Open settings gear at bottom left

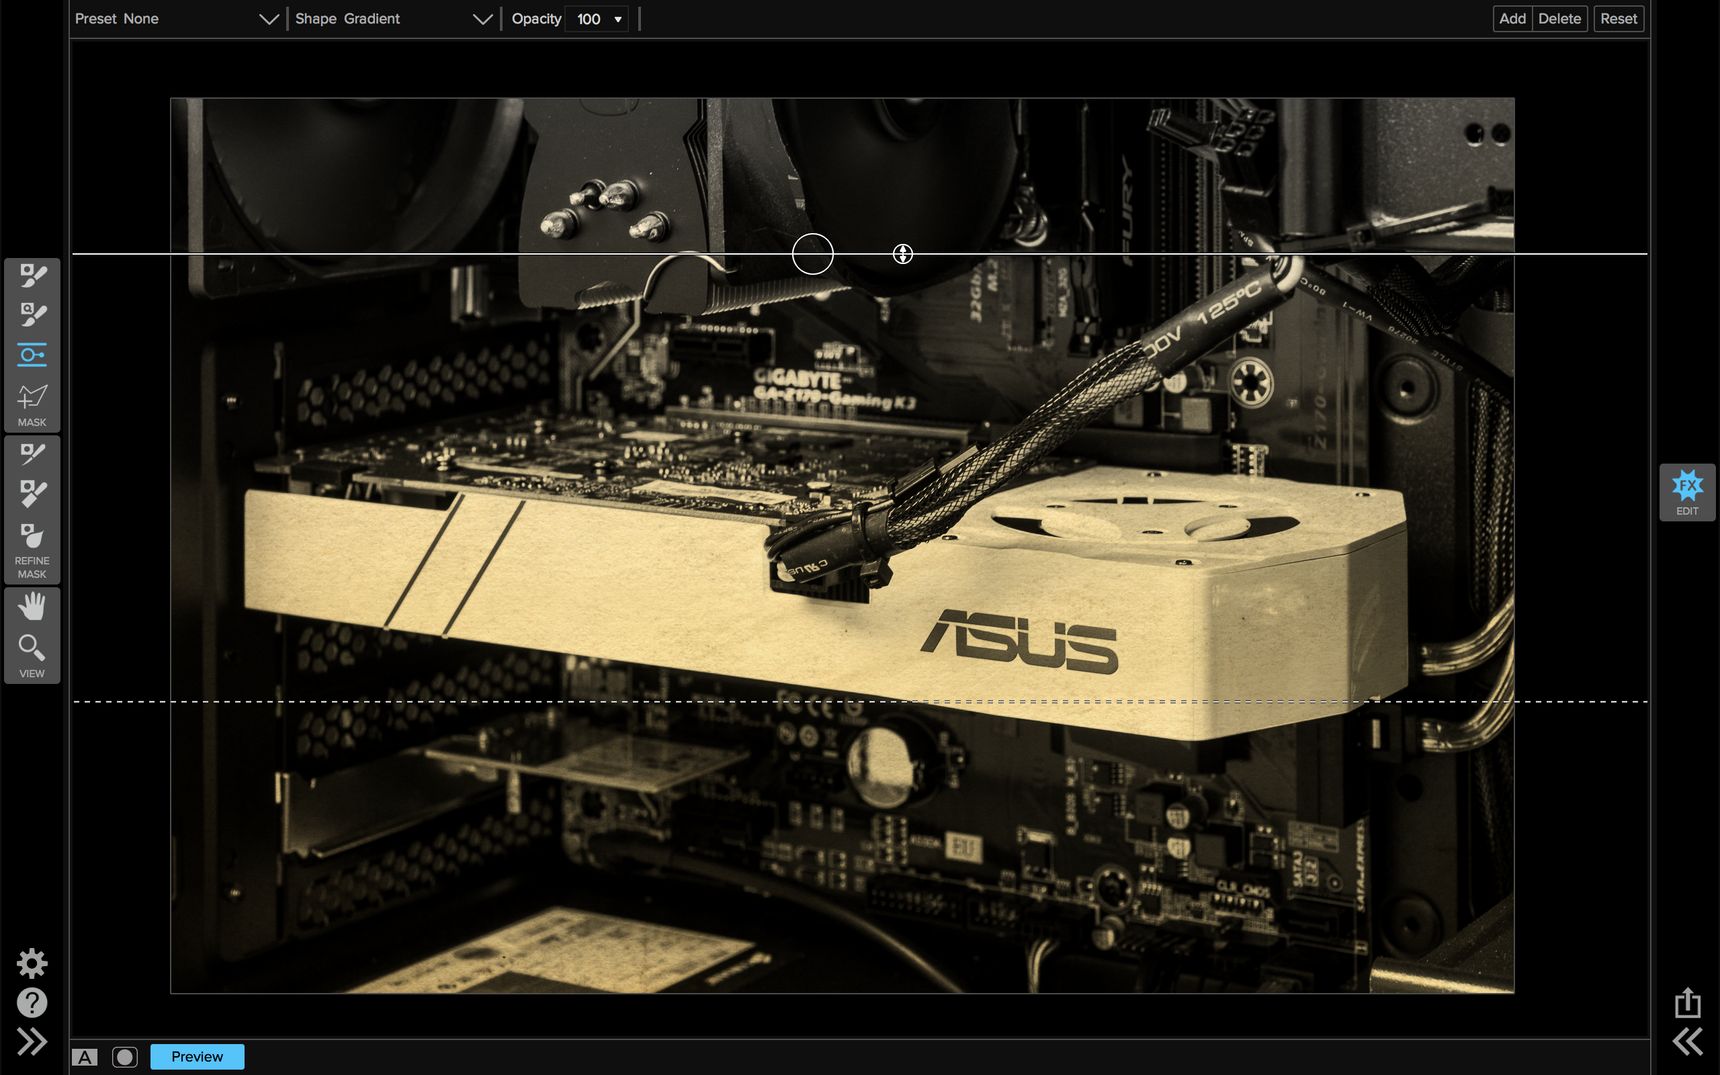coord(32,963)
